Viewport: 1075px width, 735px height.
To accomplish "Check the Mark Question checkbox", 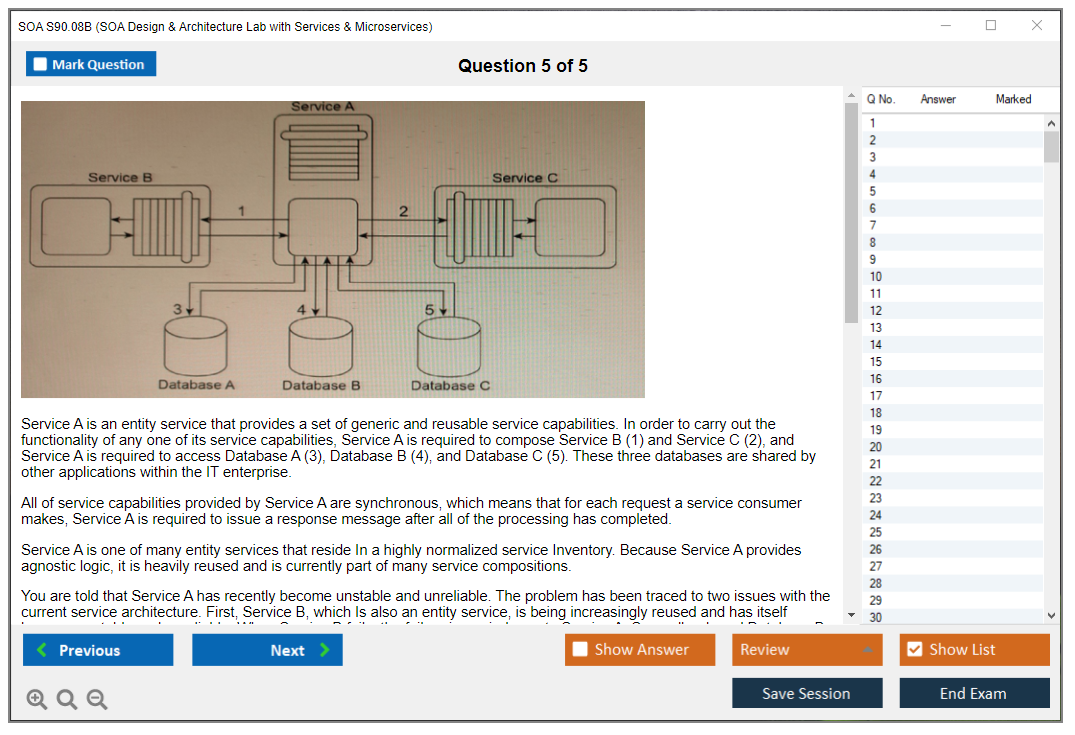I will pos(41,65).
